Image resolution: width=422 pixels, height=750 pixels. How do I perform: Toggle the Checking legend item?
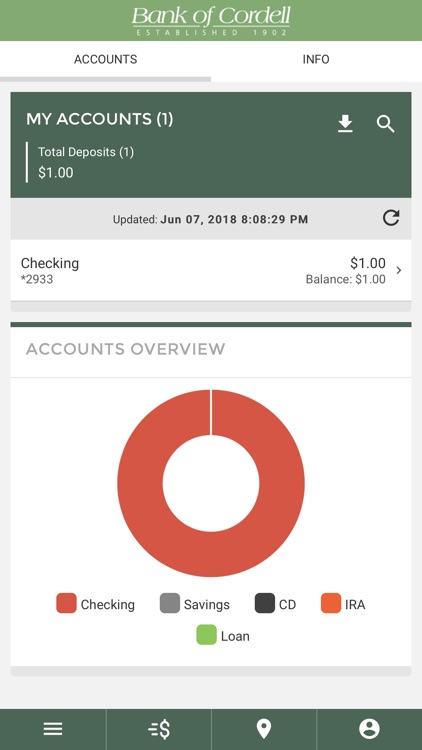pos(96,604)
